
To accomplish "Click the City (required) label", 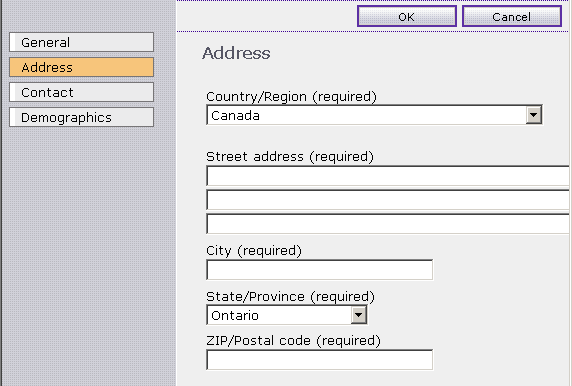I will pyautogui.click(x=254, y=251).
